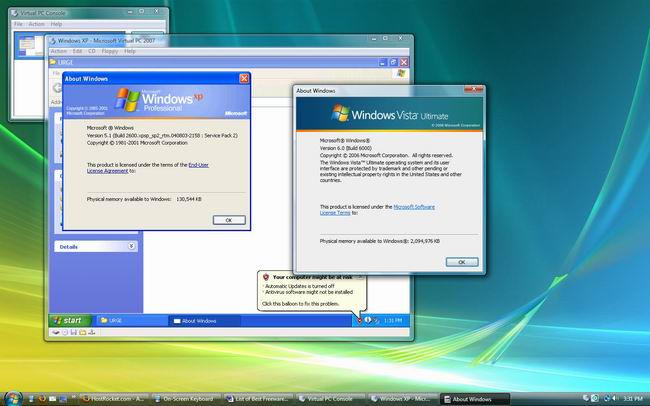Open the Action menu in Windows XP Virtual PC window

[x=58, y=51]
